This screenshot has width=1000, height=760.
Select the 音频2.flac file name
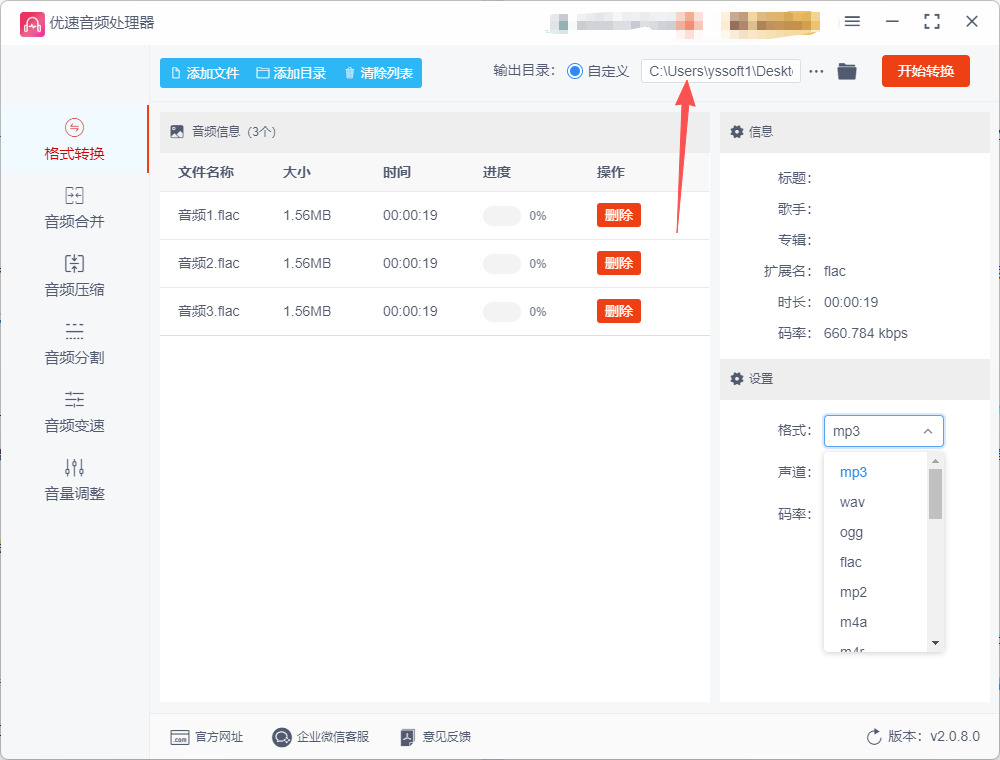click(x=209, y=263)
